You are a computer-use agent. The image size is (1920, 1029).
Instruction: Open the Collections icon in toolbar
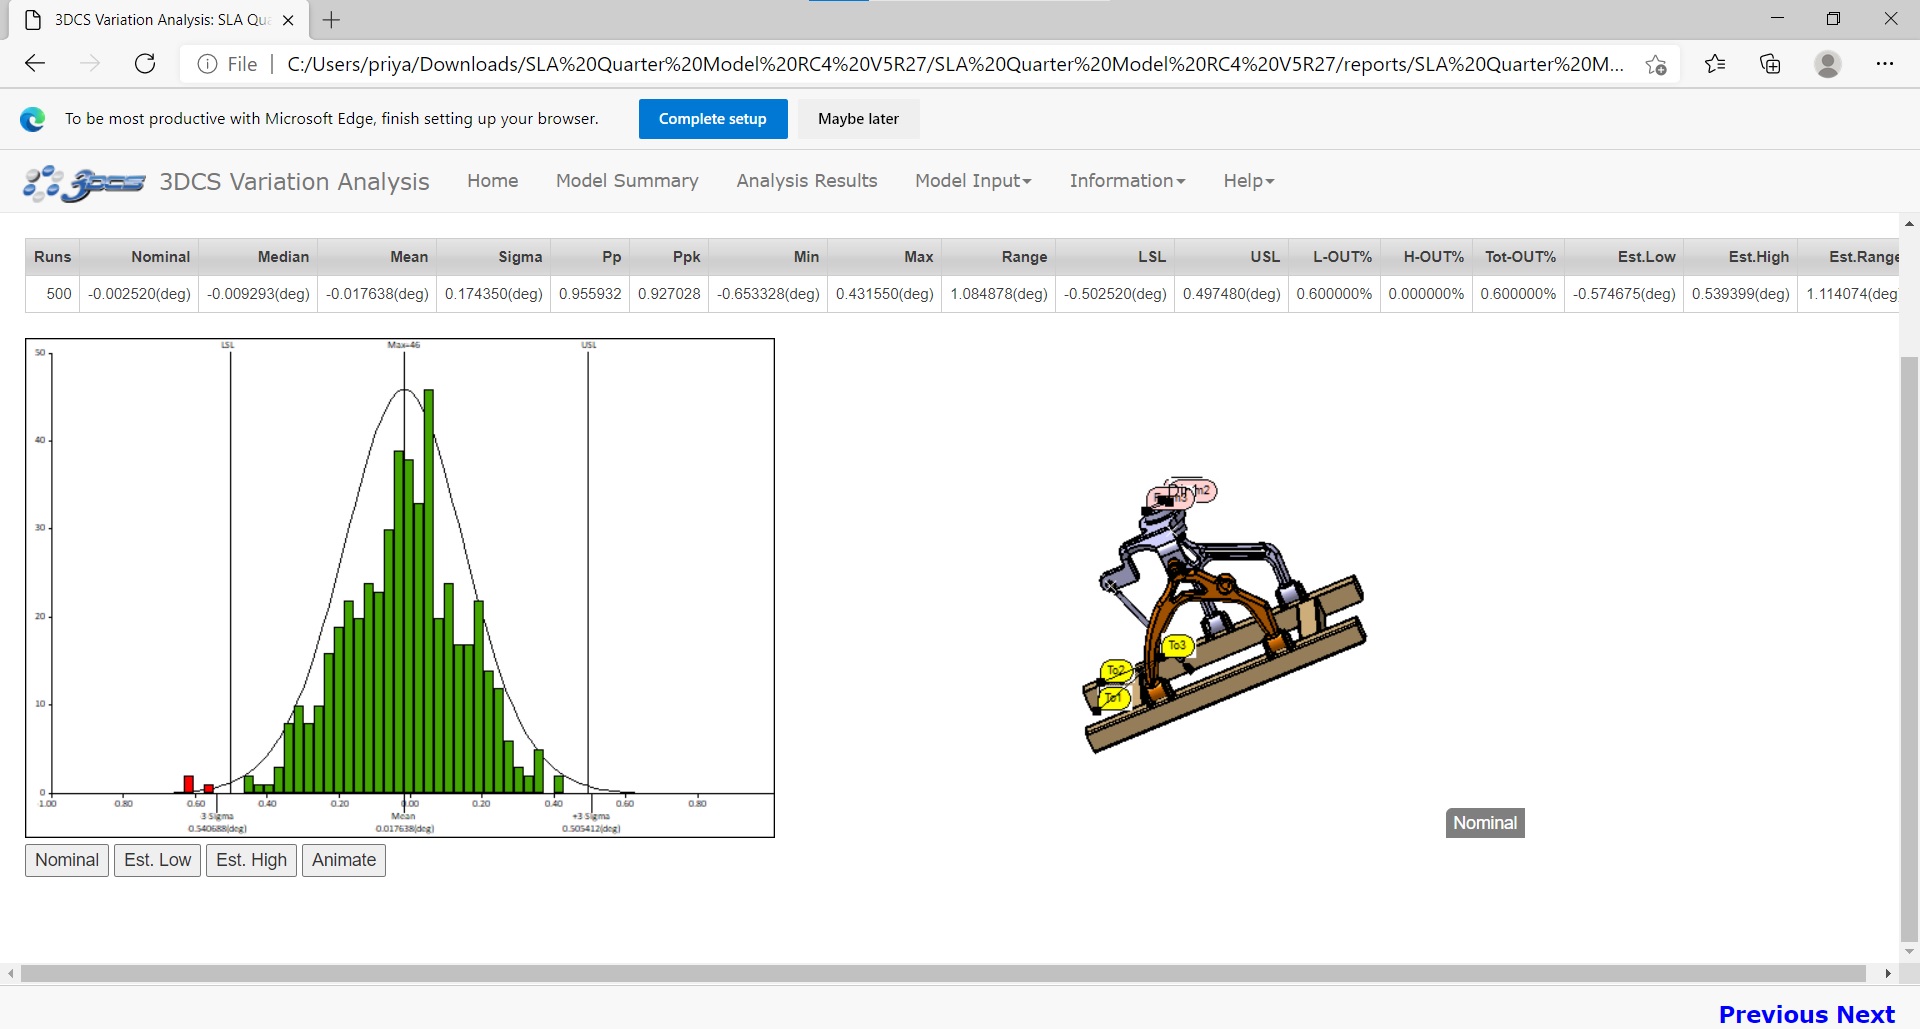pyautogui.click(x=1770, y=64)
